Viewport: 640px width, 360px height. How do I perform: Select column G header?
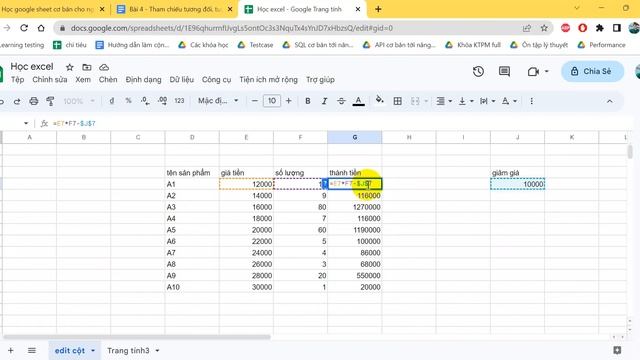[x=355, y=137]
